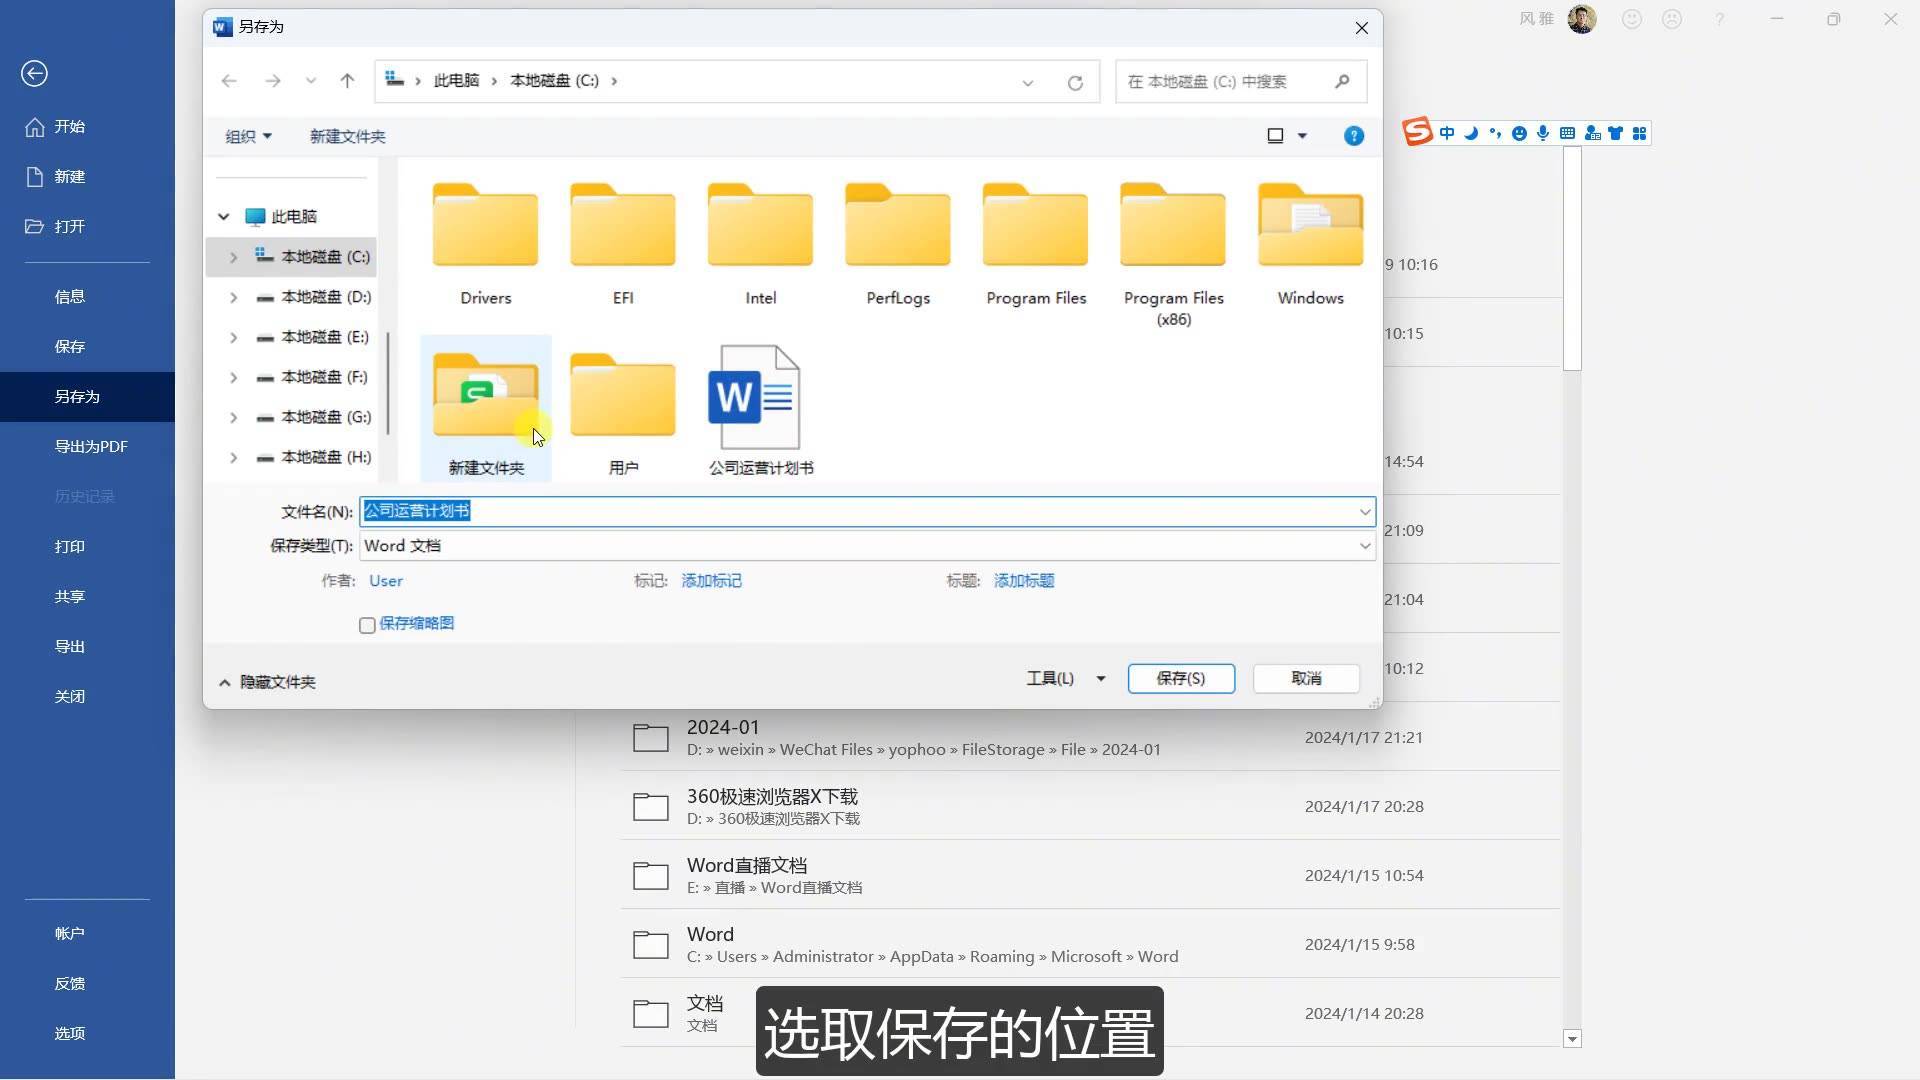Image resolution: width=1920 pixels, height=1080 pixels.
Task: Select the Windows folder icon
Action: (x=1310, y=226)
